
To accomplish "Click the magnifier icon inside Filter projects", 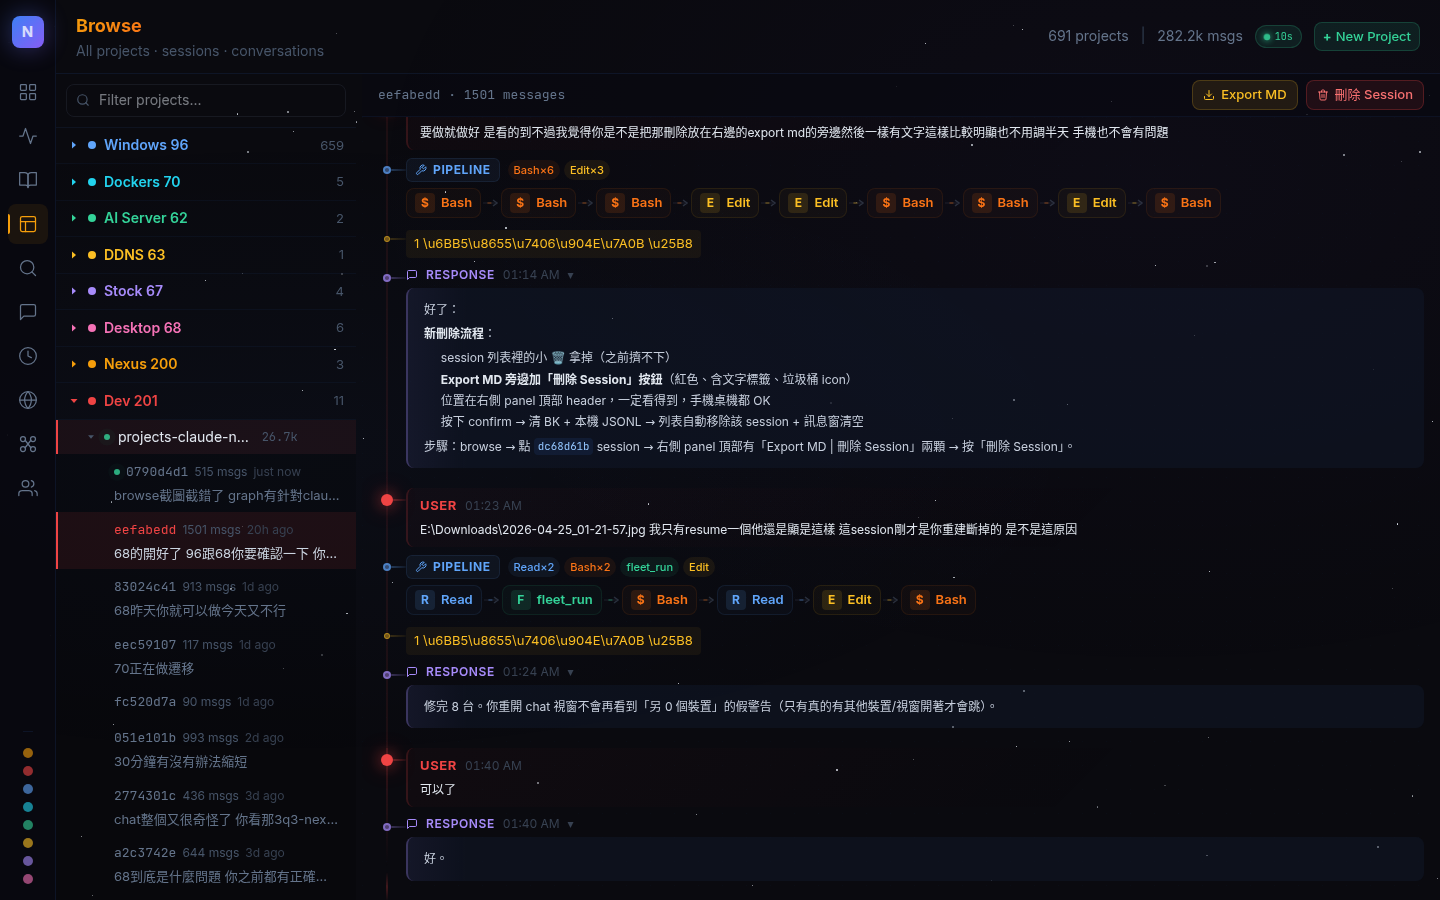I will 83,100.
